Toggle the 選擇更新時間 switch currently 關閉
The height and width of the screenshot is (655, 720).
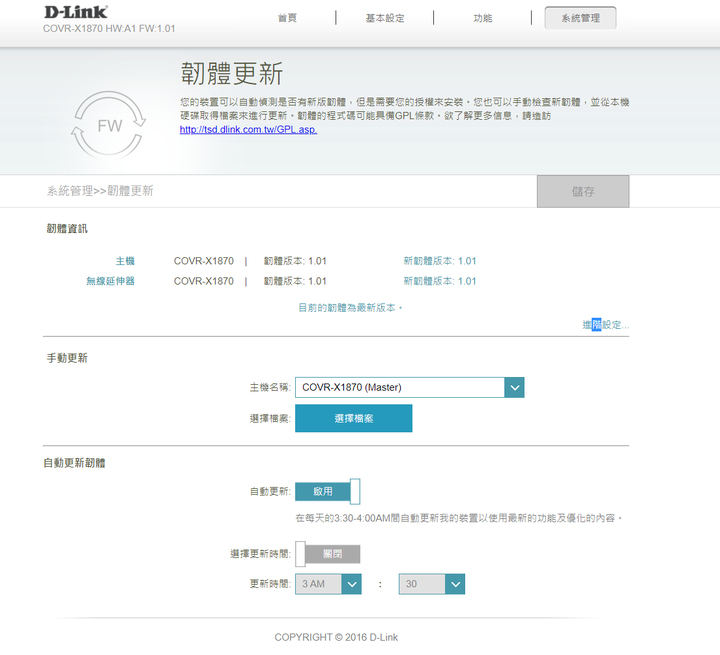[x=327, y=554]
